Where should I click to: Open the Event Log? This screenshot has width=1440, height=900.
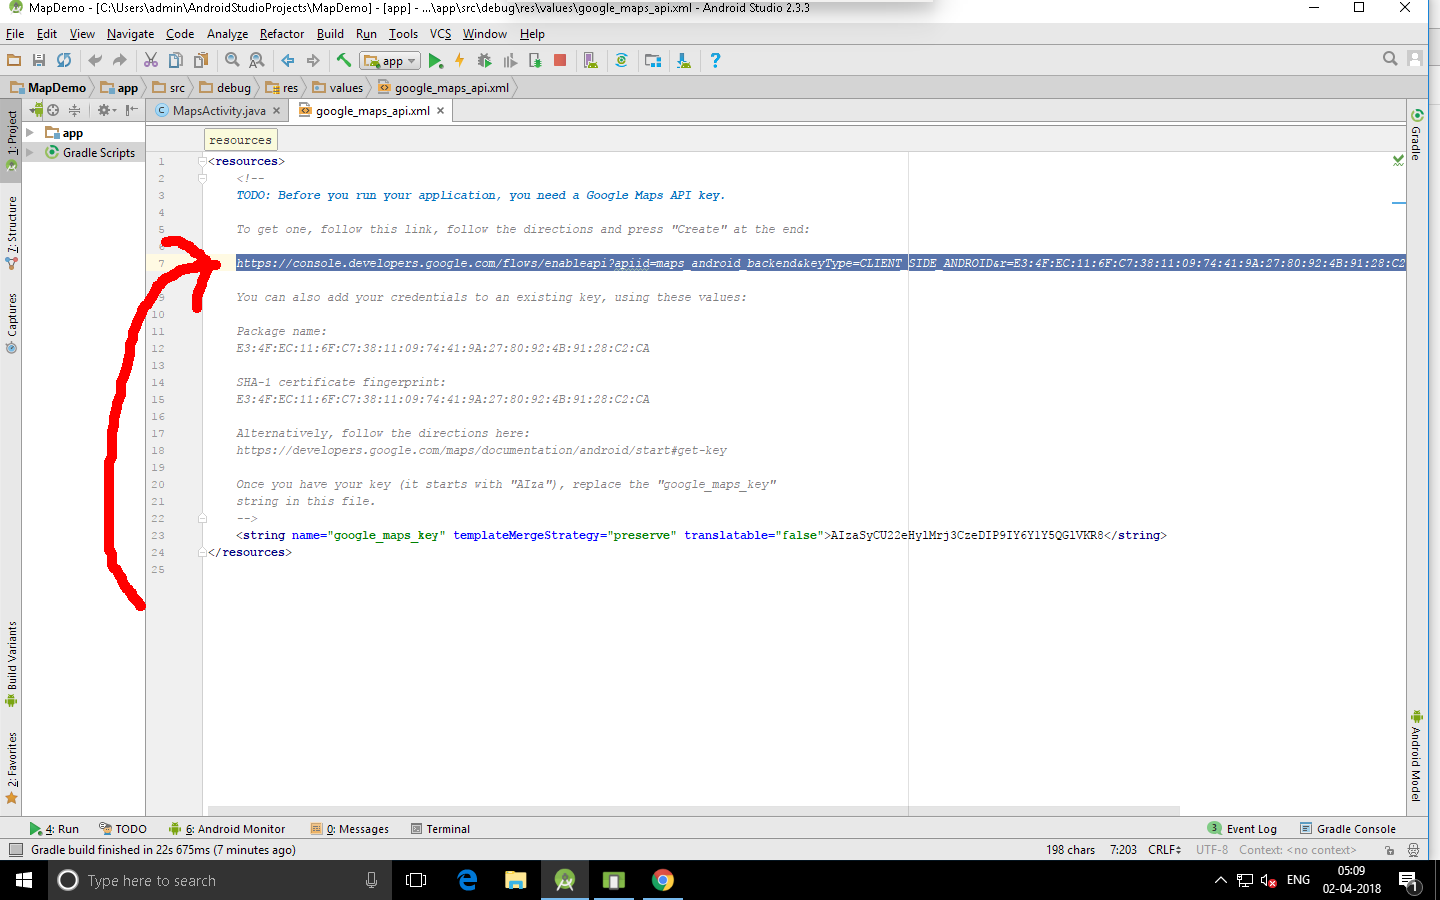click(x=1249, y=828)
